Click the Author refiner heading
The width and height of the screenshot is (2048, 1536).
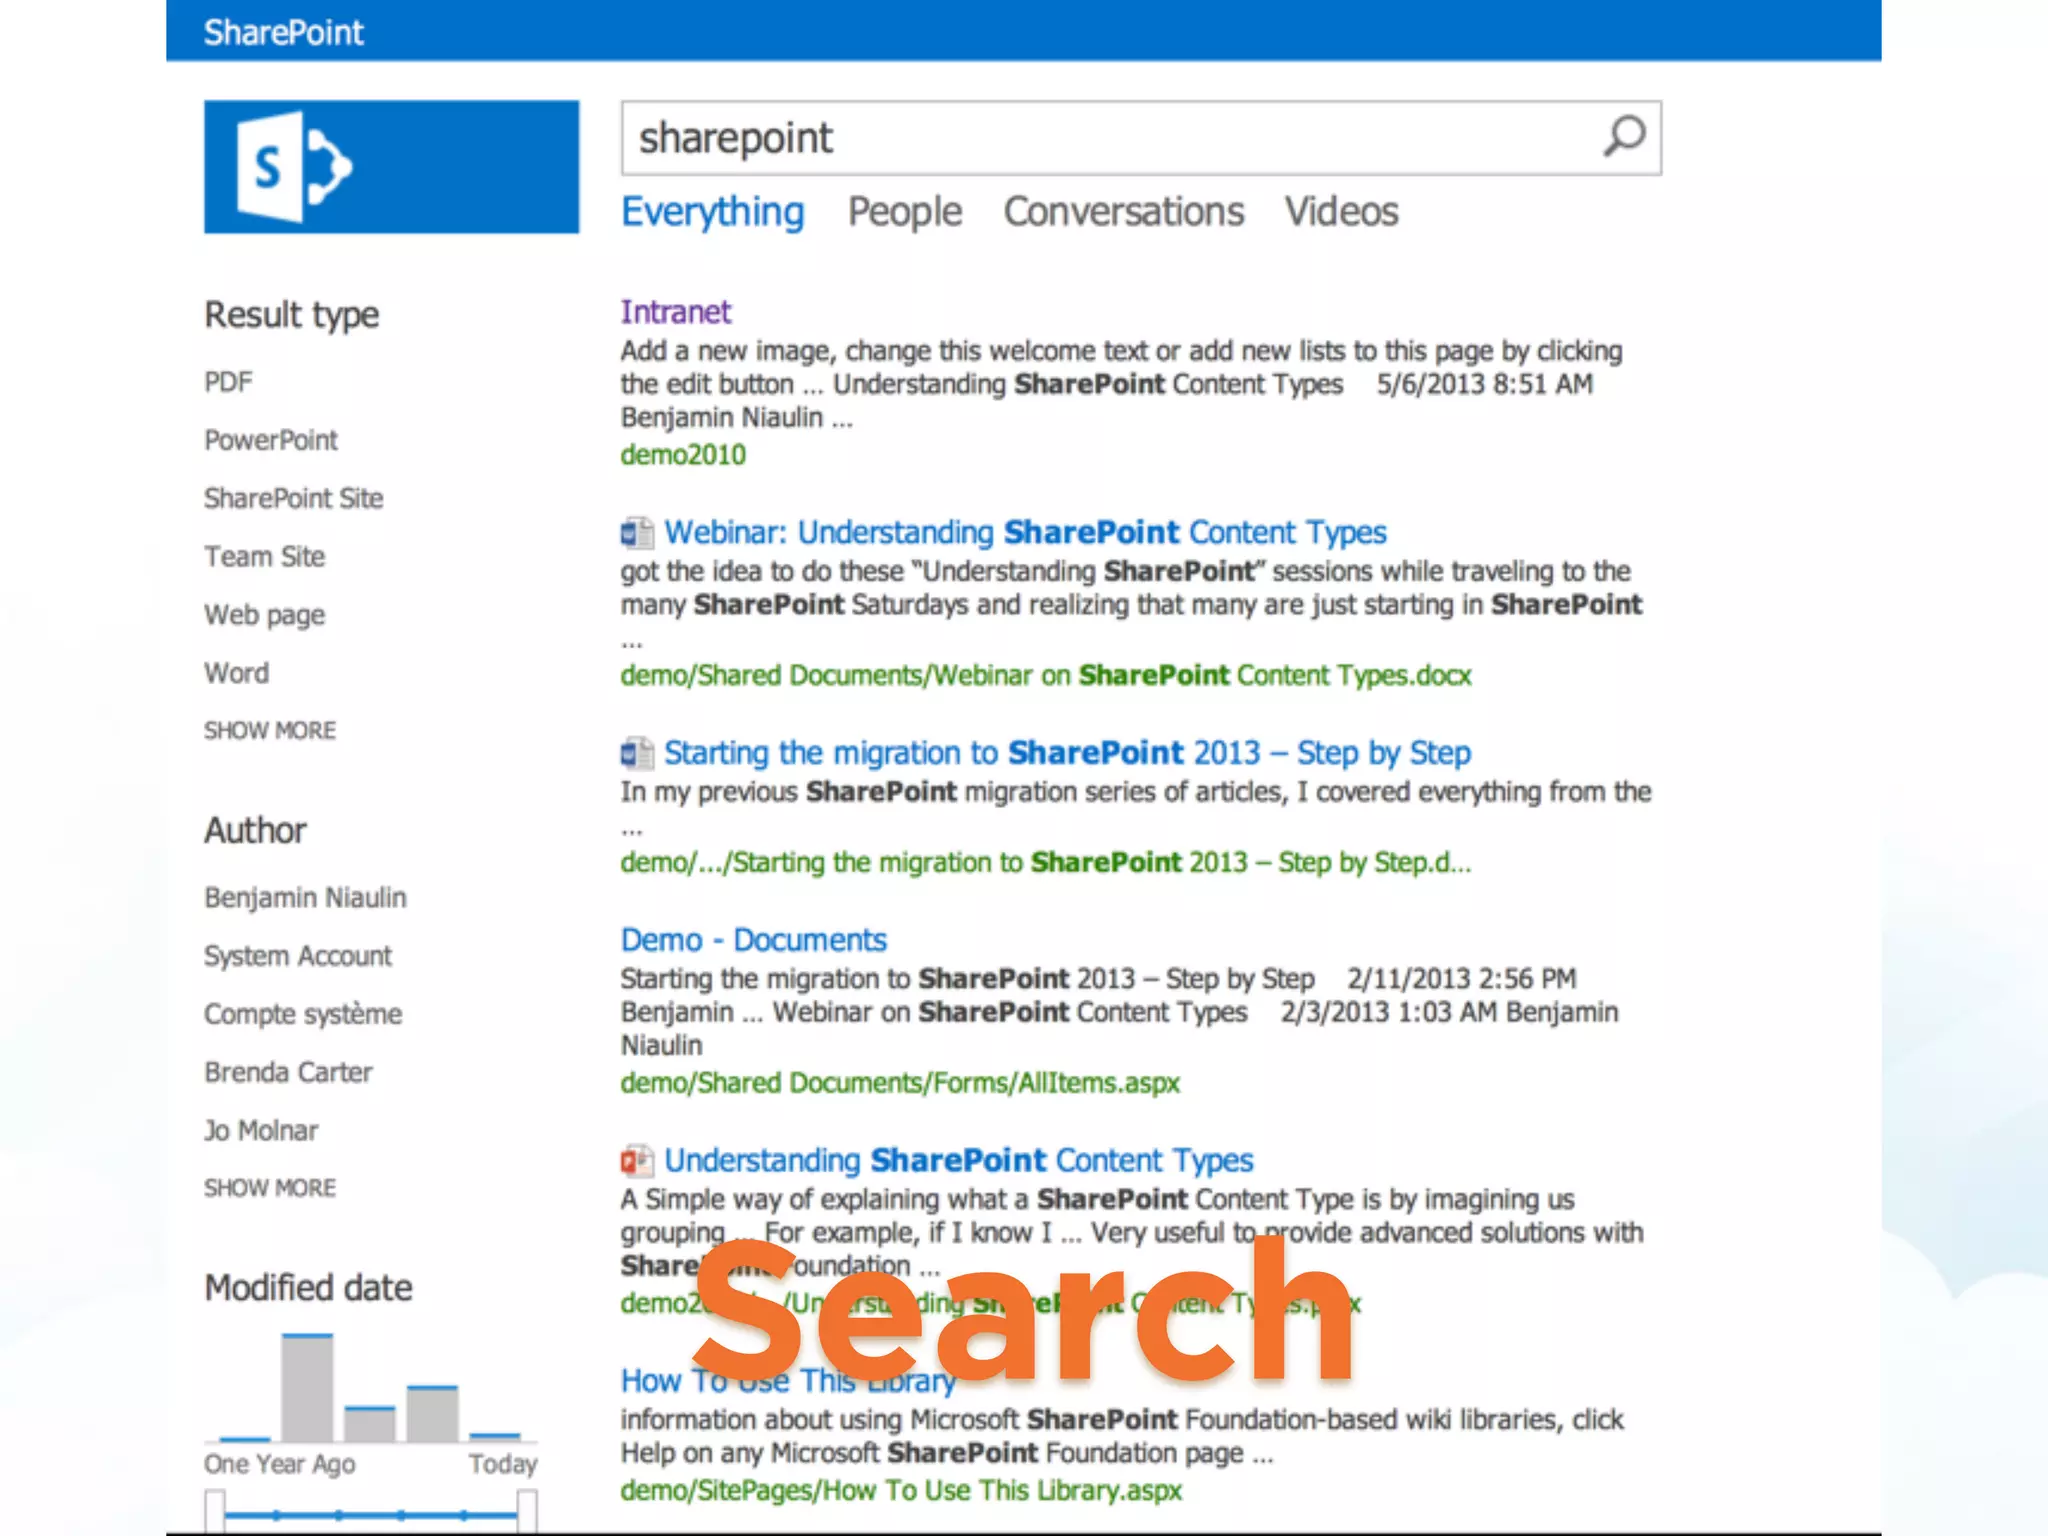255,831
